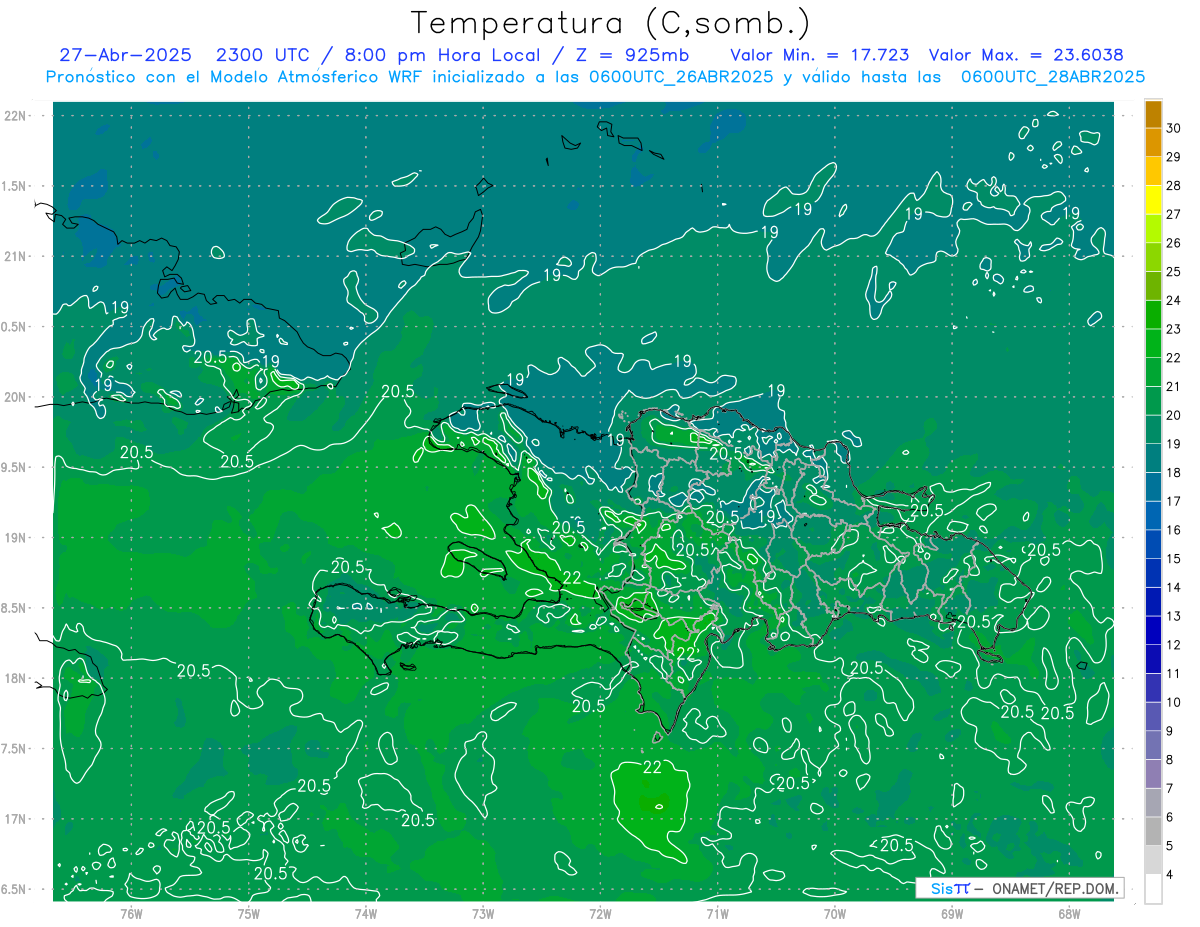Select the valid-until time "0600UTC_28ABR2025"

pos(1053,77)
